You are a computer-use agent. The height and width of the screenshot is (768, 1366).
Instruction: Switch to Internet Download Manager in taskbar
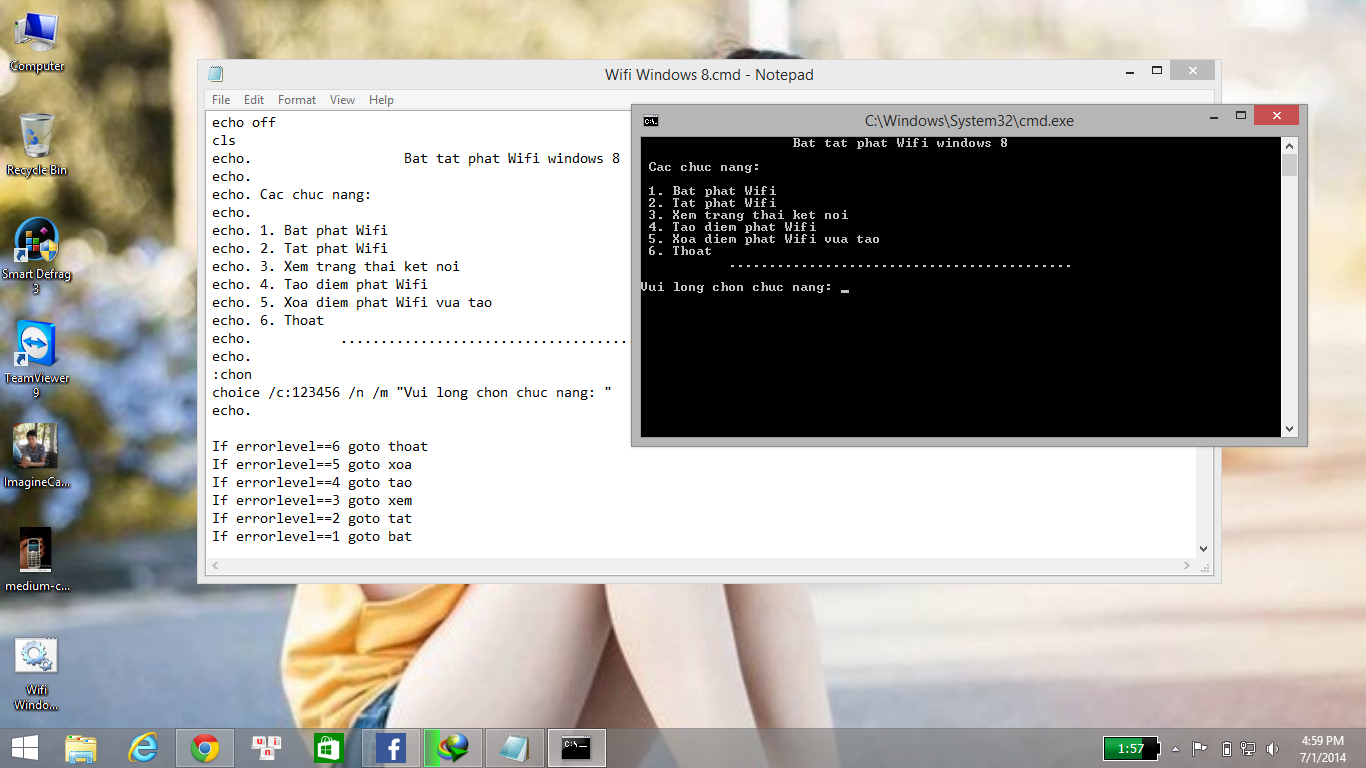coord(453,748)
